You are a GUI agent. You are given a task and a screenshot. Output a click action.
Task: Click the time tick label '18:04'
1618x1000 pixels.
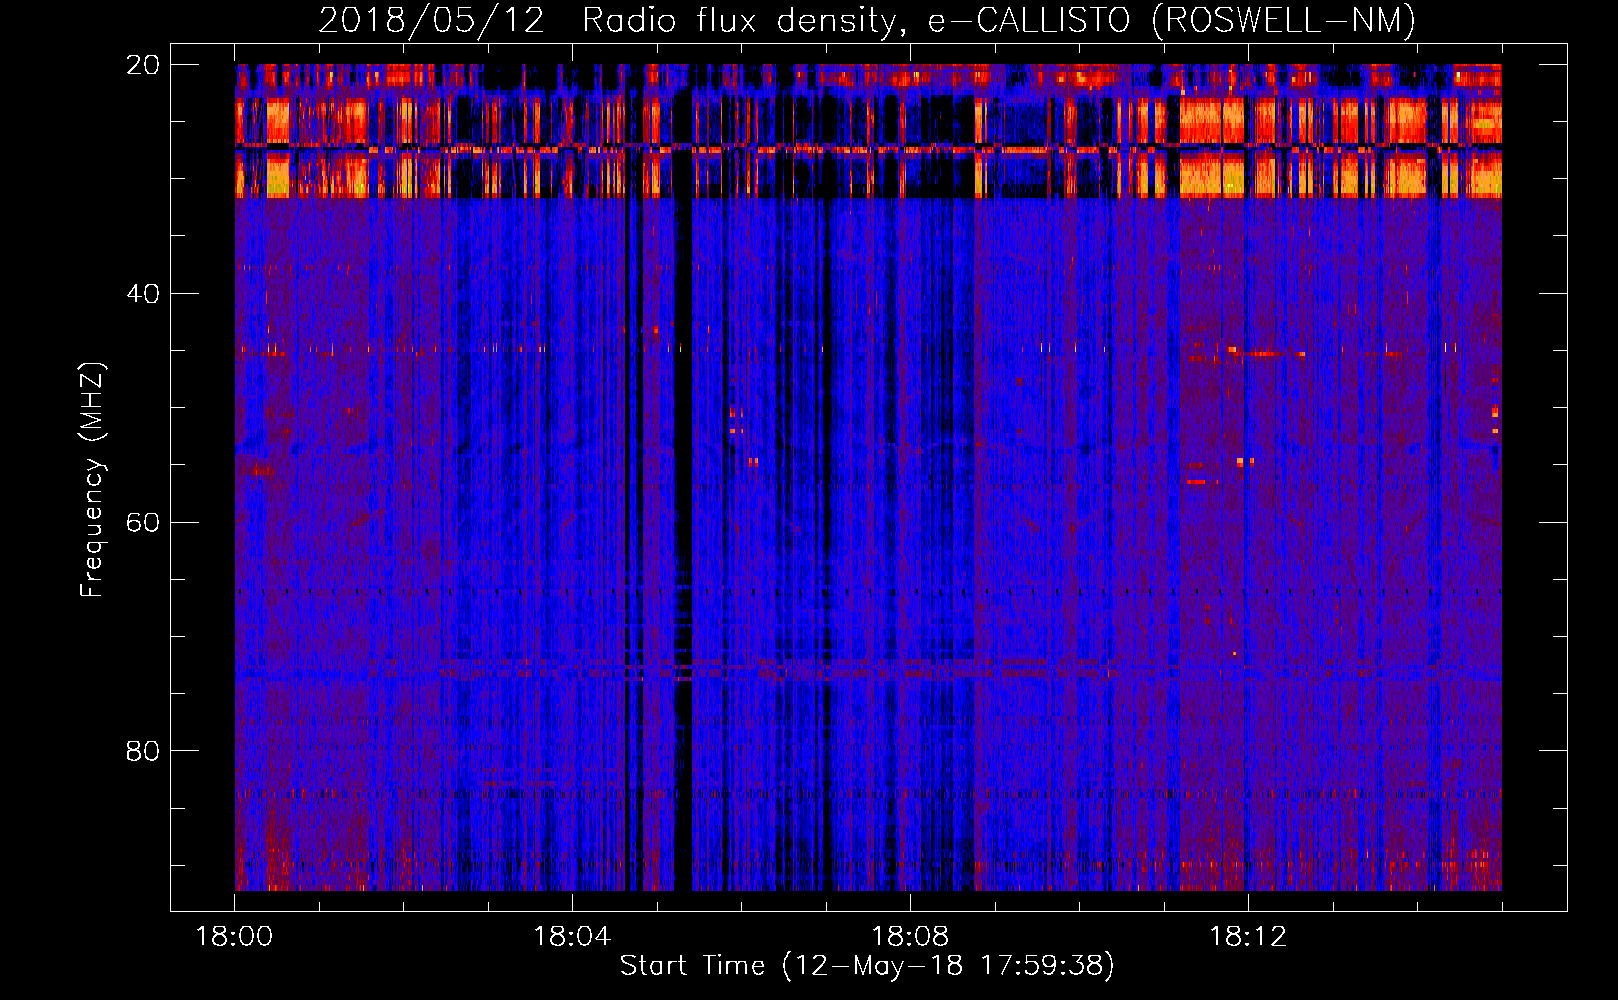pyautogui.click(x=572, y=936)
